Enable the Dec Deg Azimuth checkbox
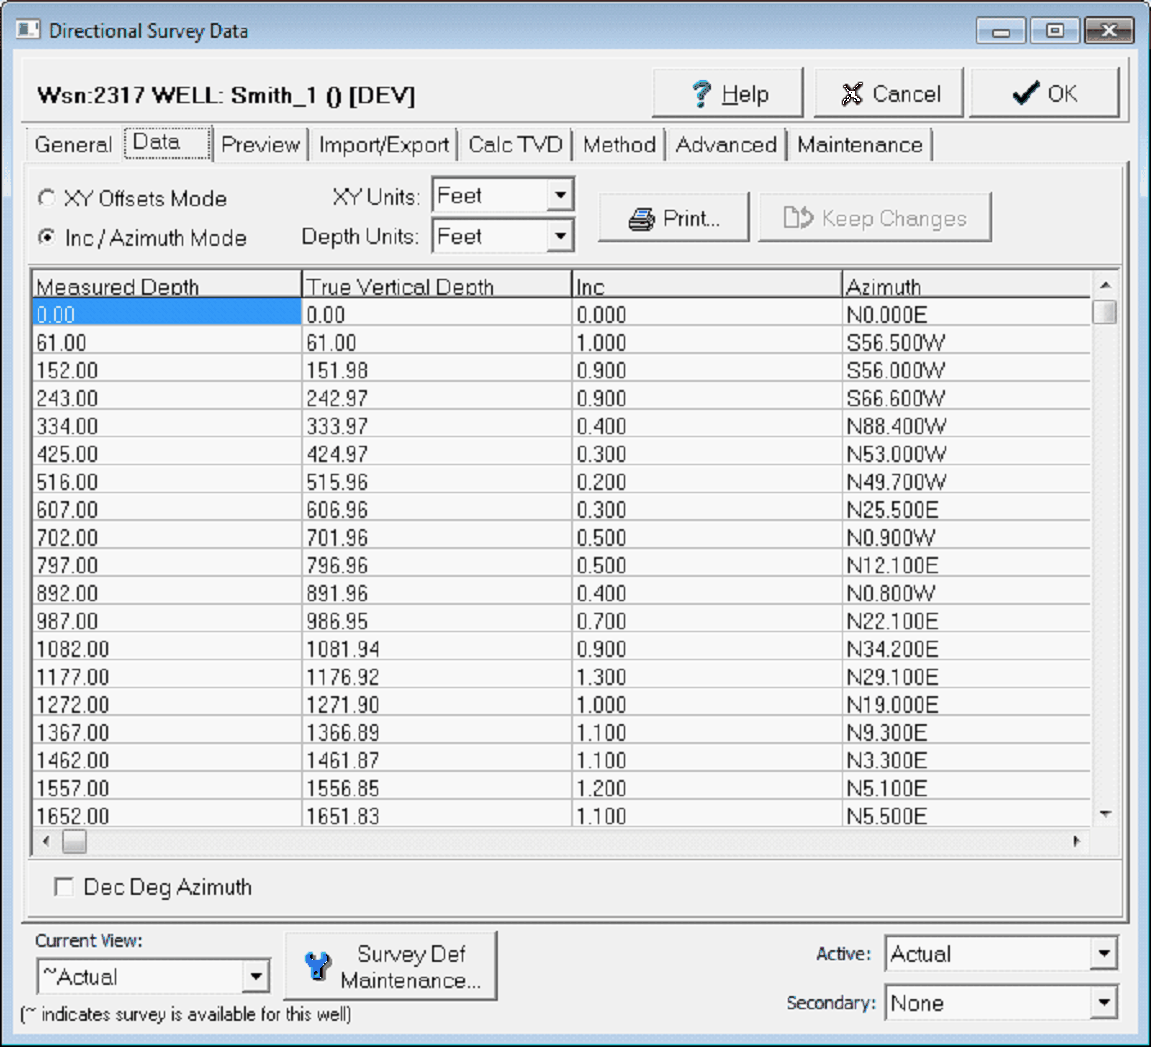Image resolution: width=1152 pixels, height=1048 pixels. (x=64, y=887)
